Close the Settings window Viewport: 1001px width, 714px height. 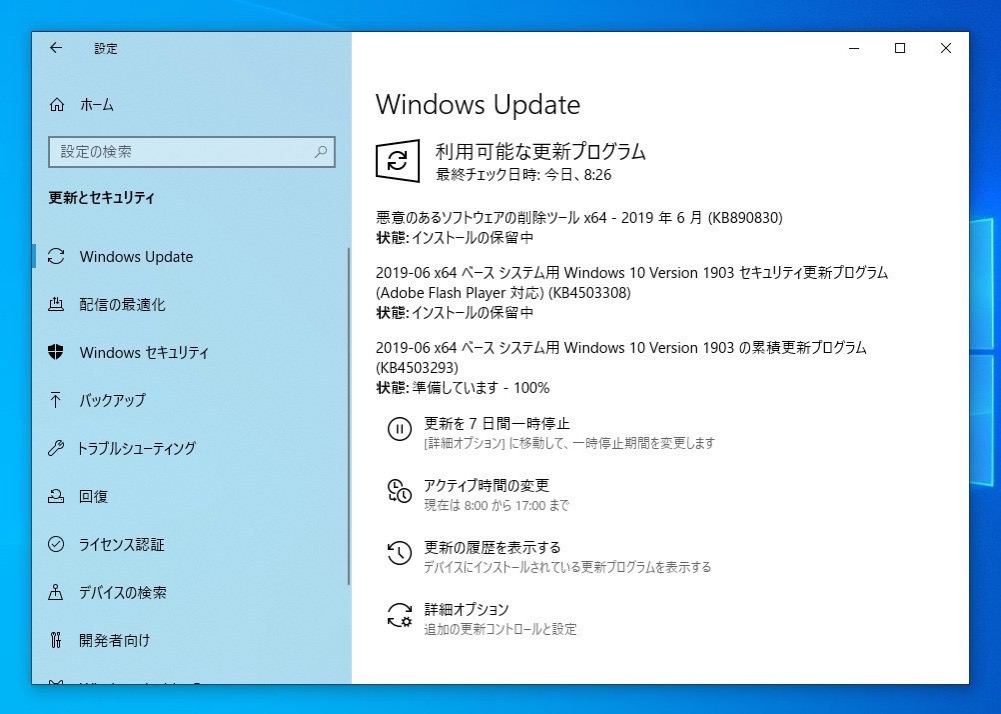pos(946,48)
